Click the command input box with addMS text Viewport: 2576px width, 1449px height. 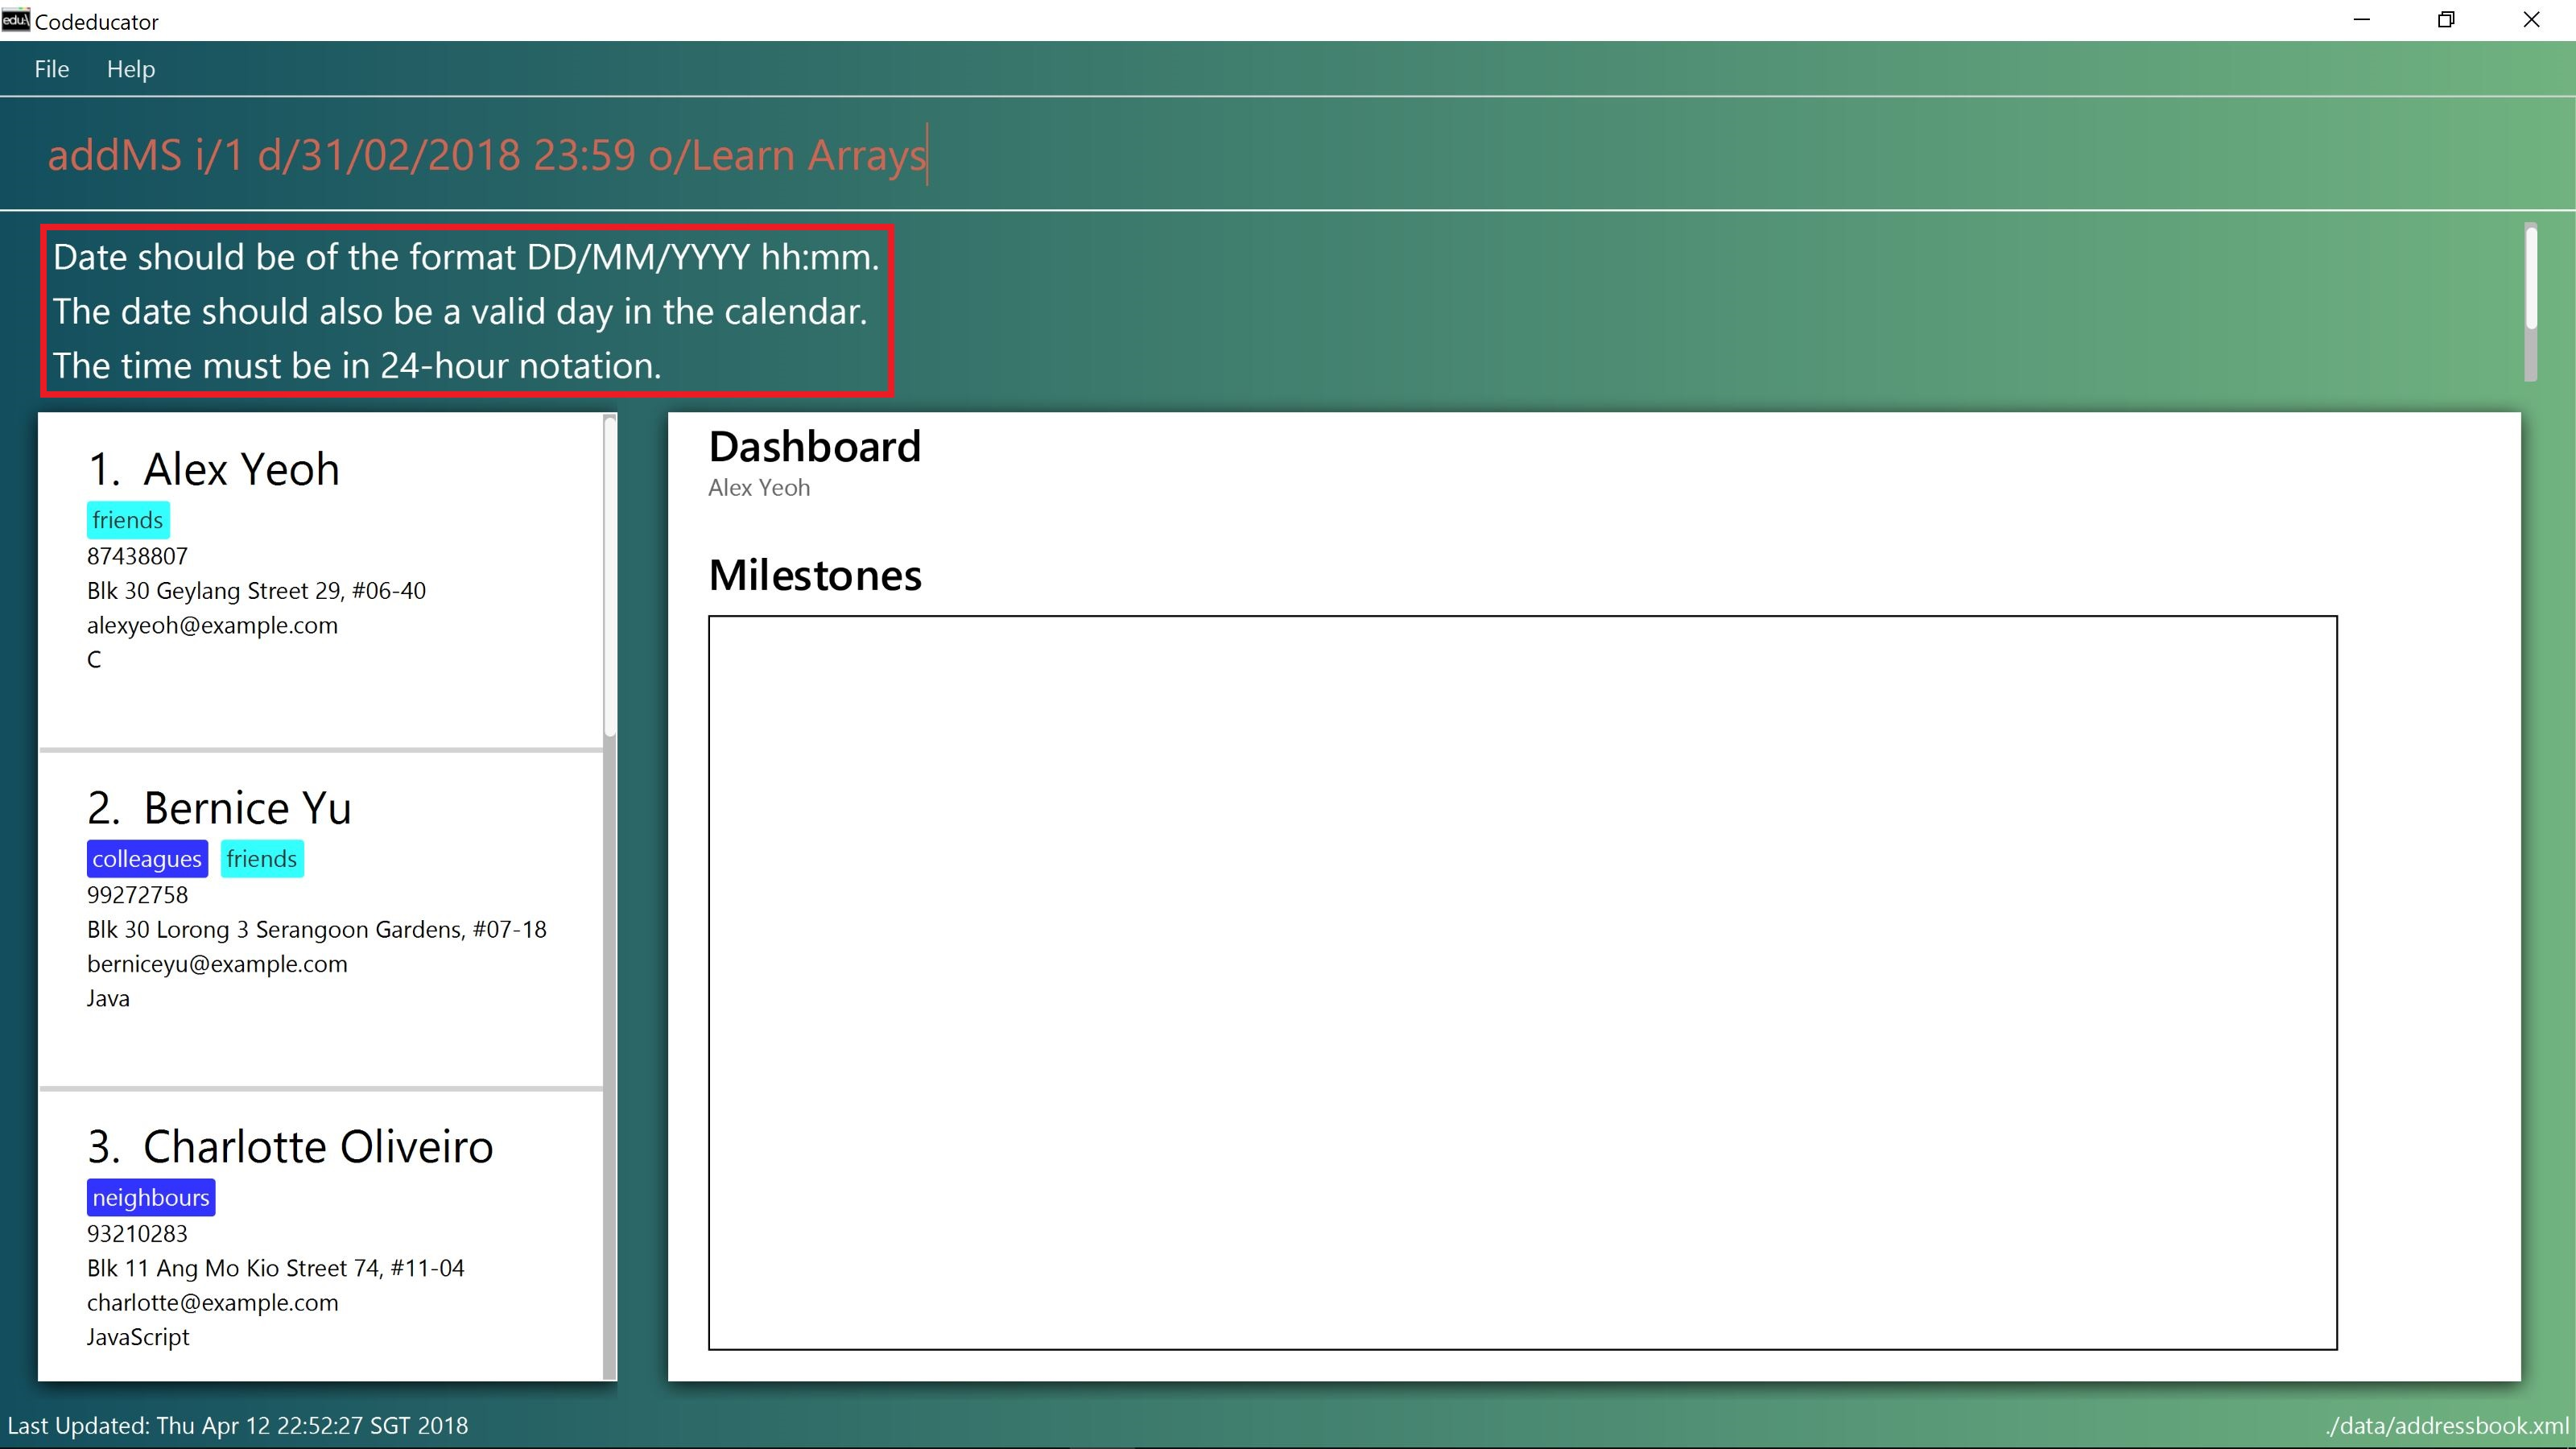click(1287, 155)
